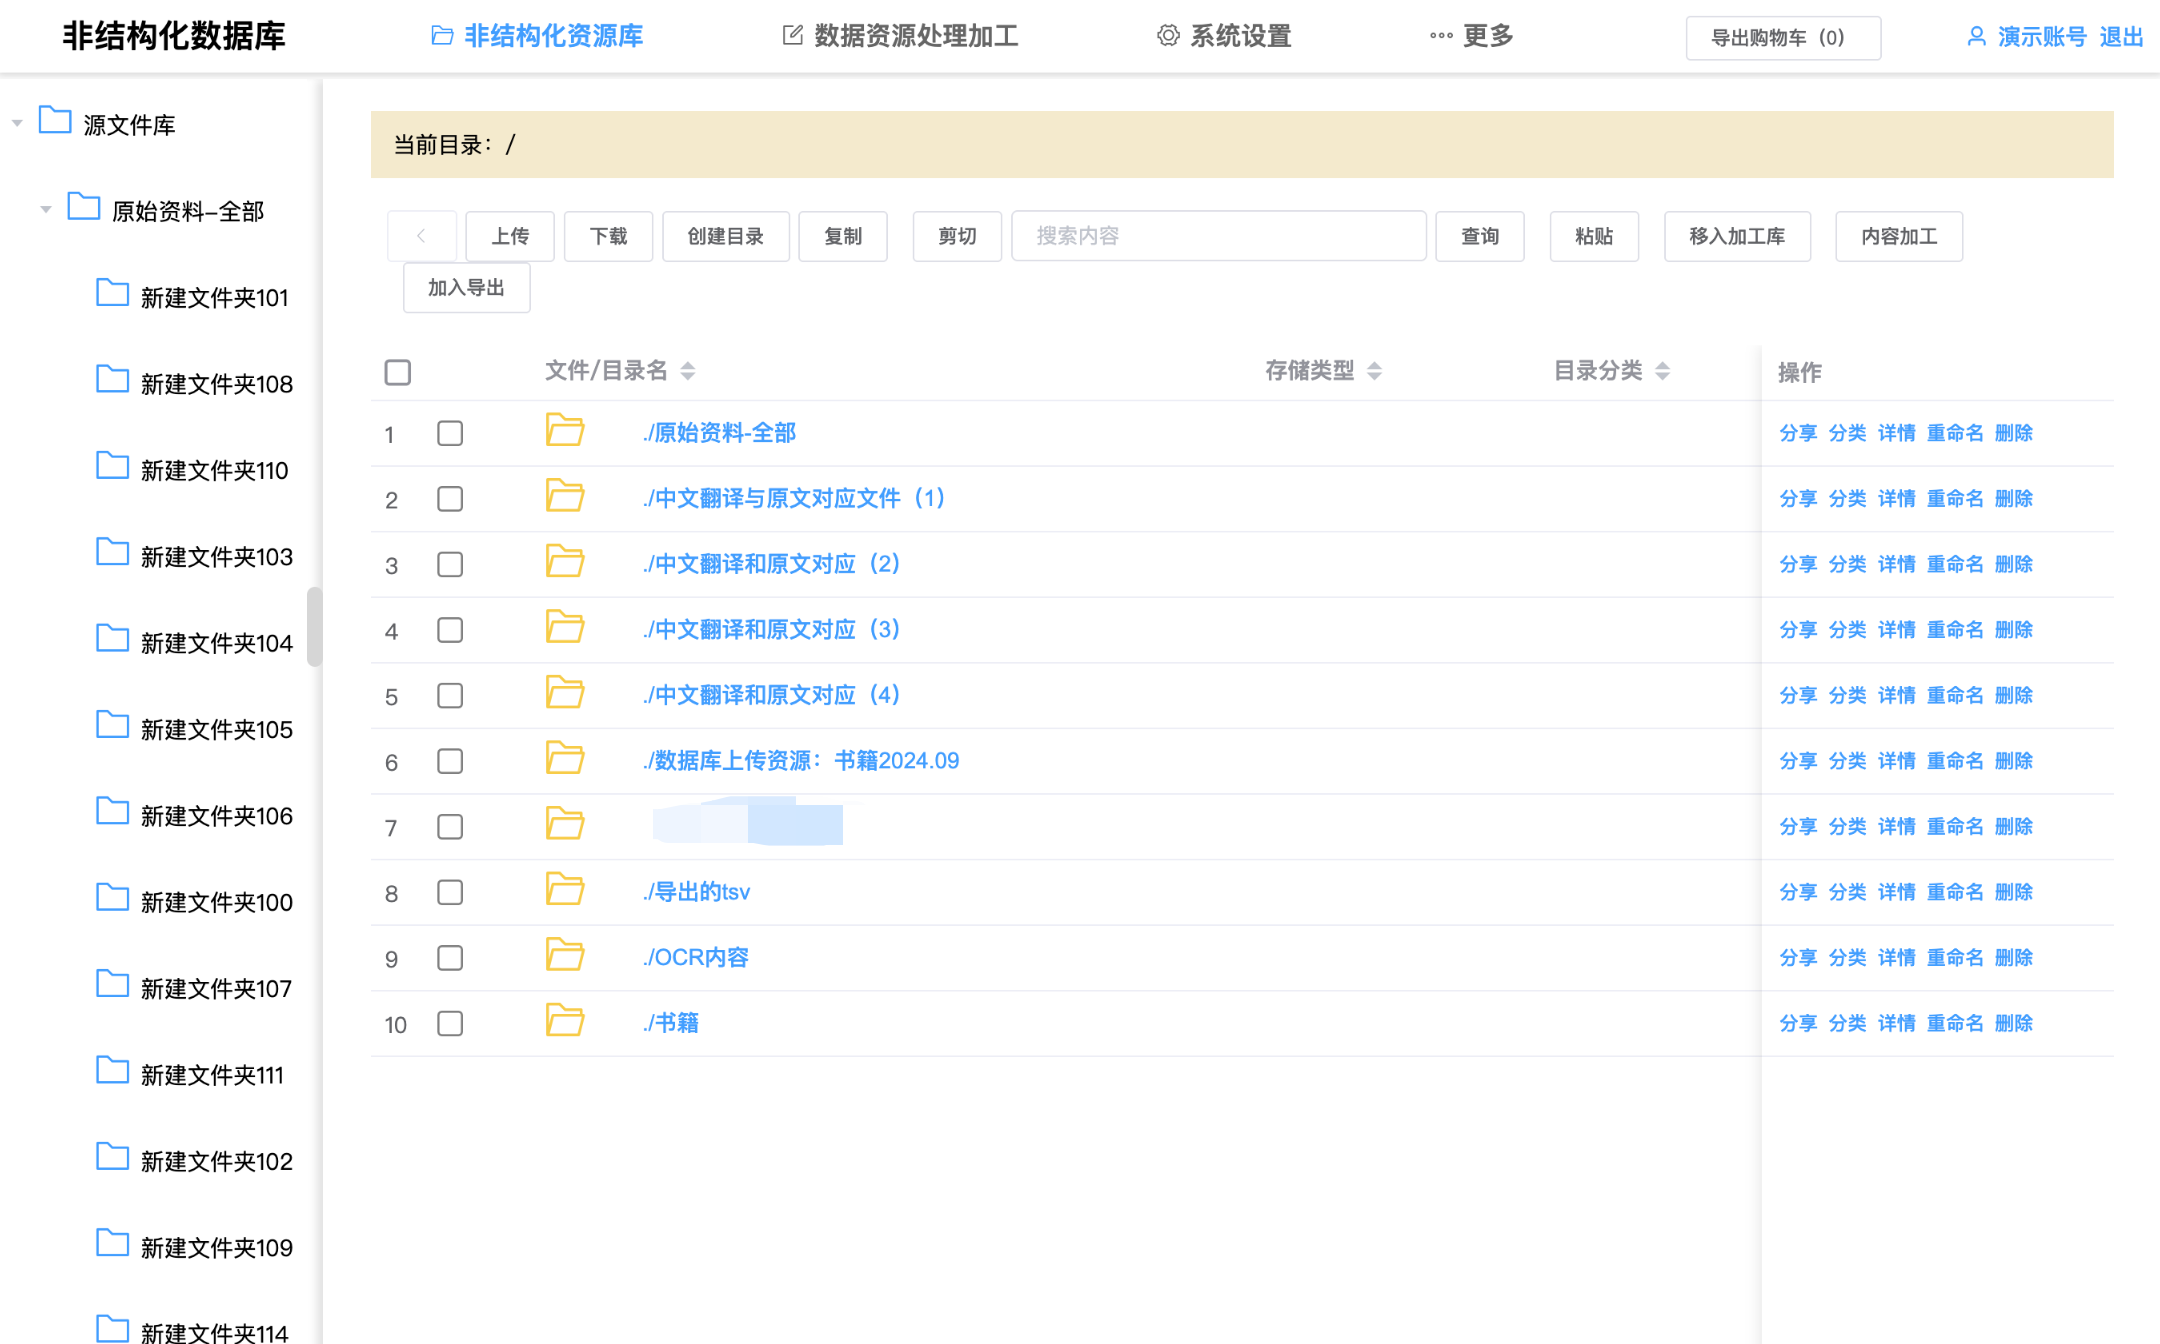Click 移入加工库 button
This screenshot has height=1344, width=2160.
[x=1737, y=236]
